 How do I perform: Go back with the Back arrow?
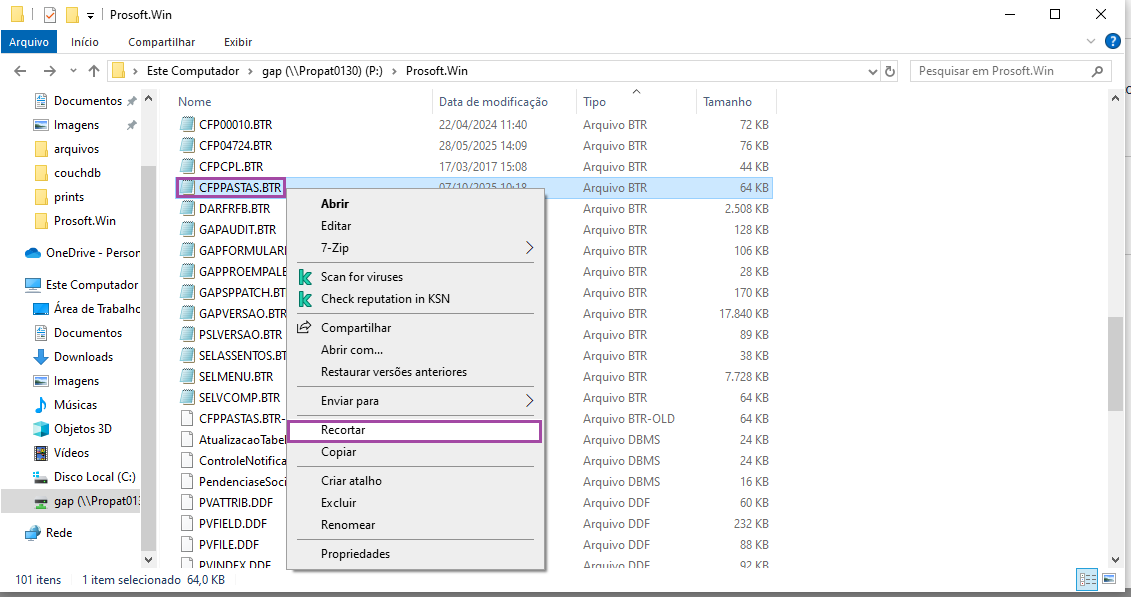click(20, 71)
